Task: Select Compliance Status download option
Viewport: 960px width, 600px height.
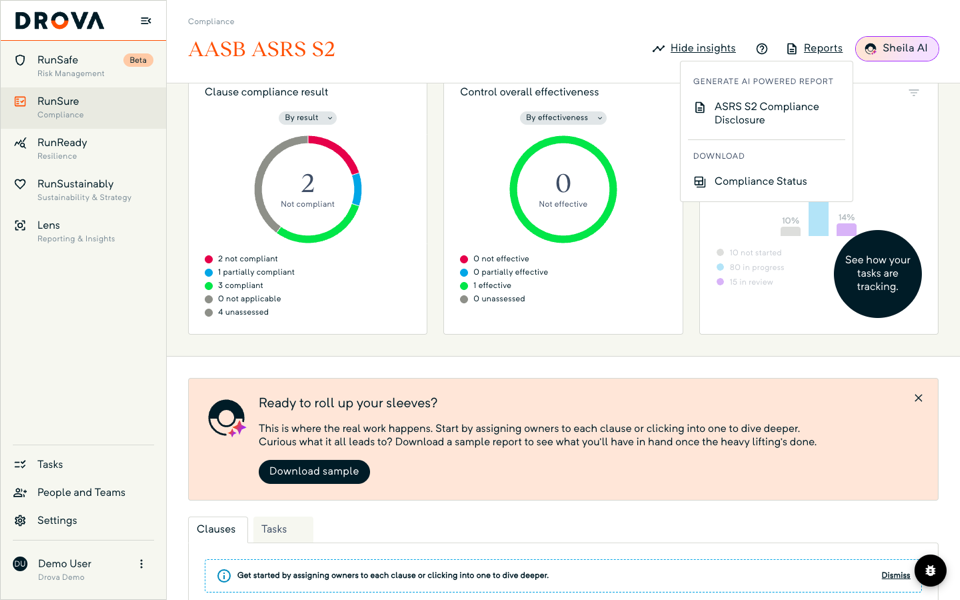Action: point(767,181)
